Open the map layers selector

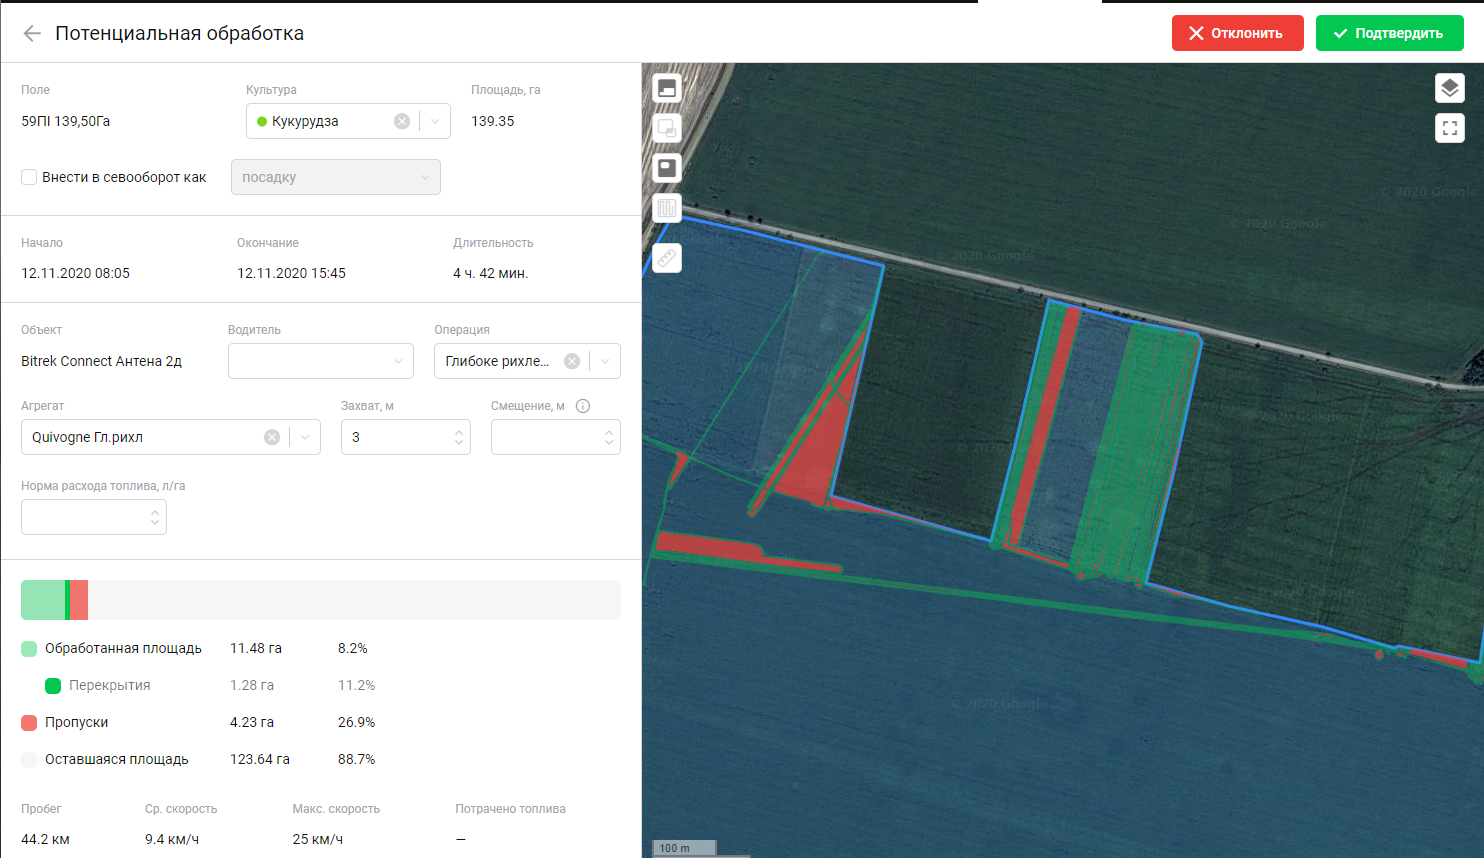(x=1449, y=89)
